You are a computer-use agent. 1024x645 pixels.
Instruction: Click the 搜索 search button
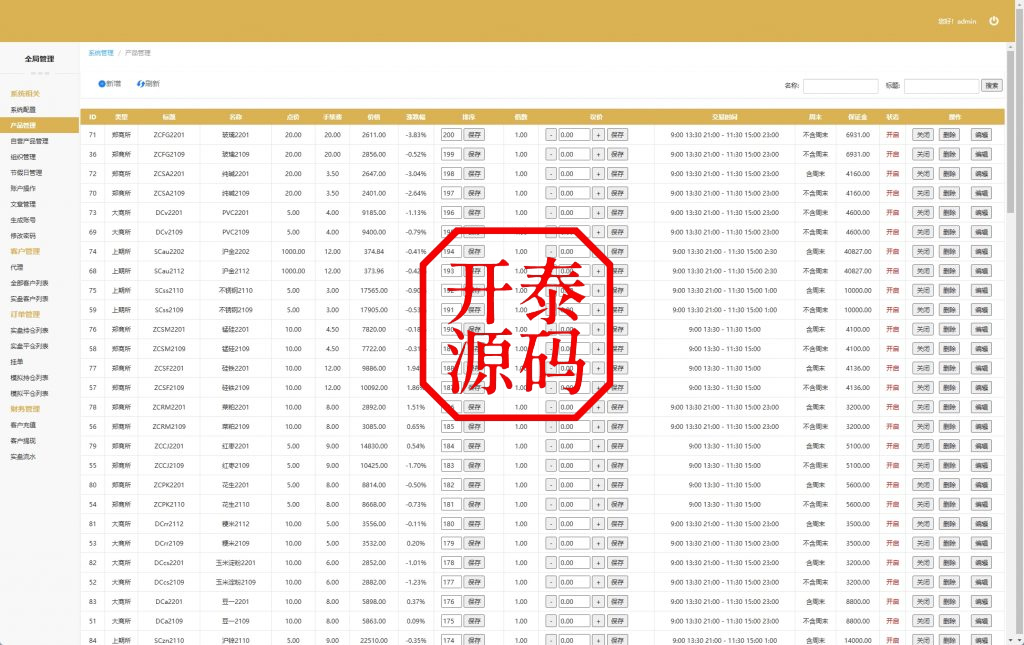(x=991, y=86)
